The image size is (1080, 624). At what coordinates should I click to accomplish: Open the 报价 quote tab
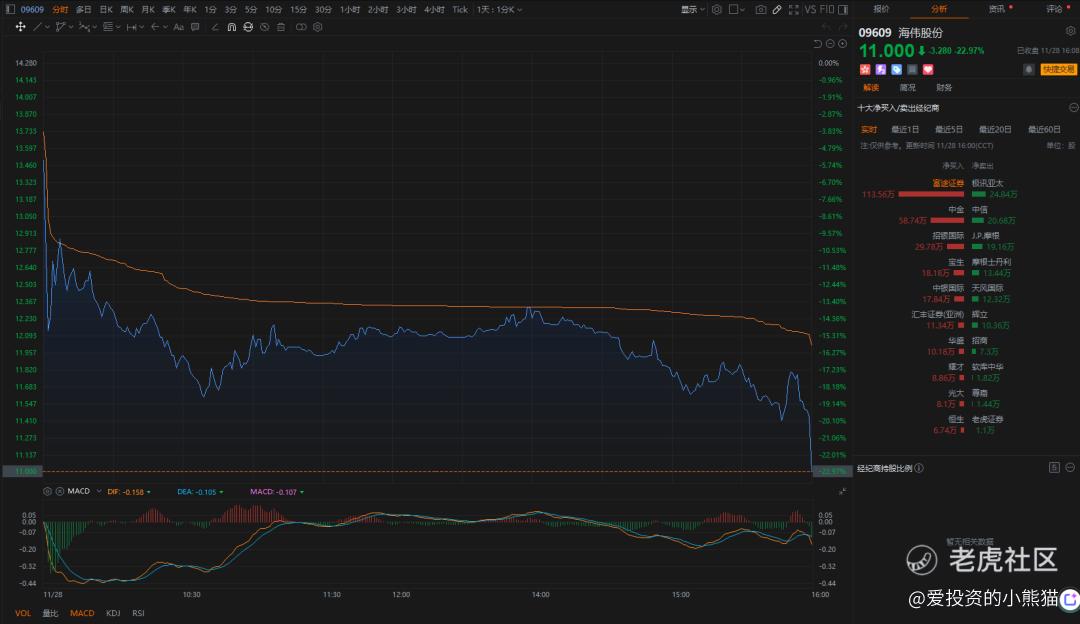click(882, 9)
